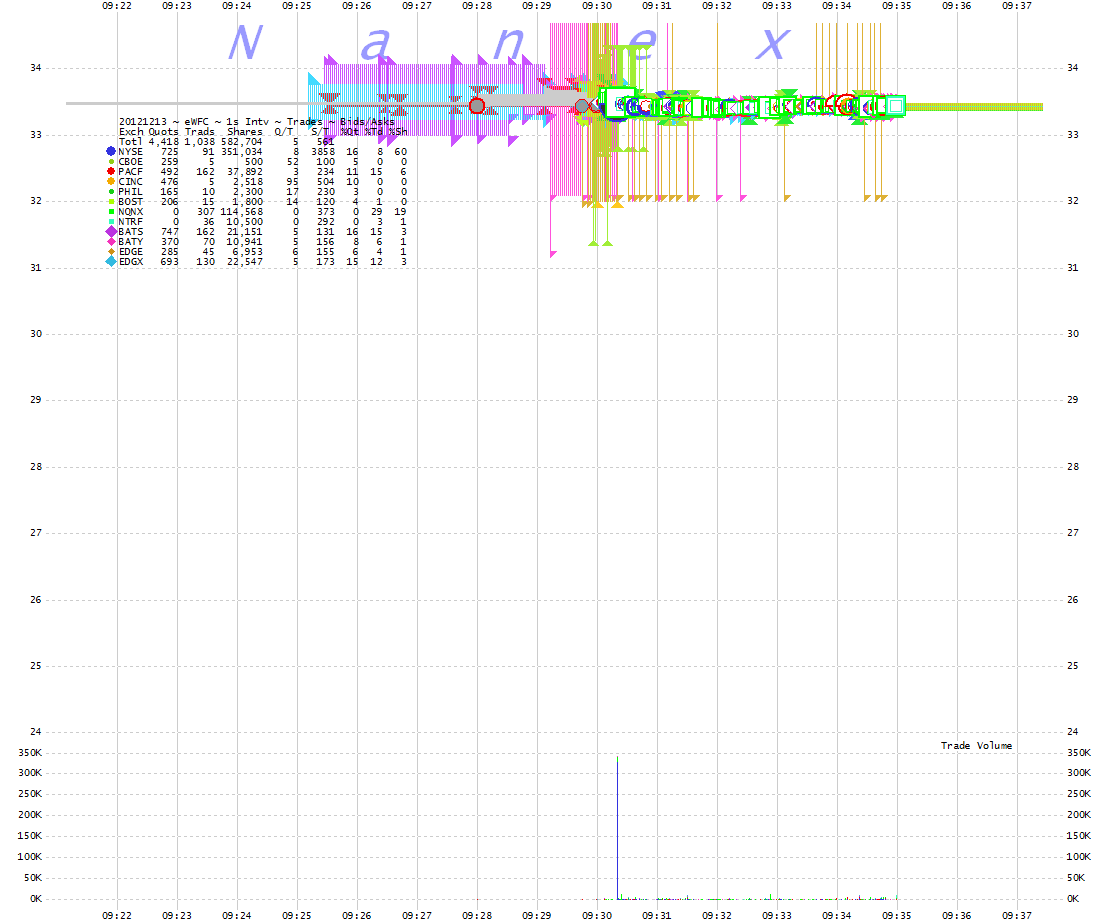Click the small olive CBOE legend dot
The width and height of the screenshot is (1109, 922).
click(111, 162)
